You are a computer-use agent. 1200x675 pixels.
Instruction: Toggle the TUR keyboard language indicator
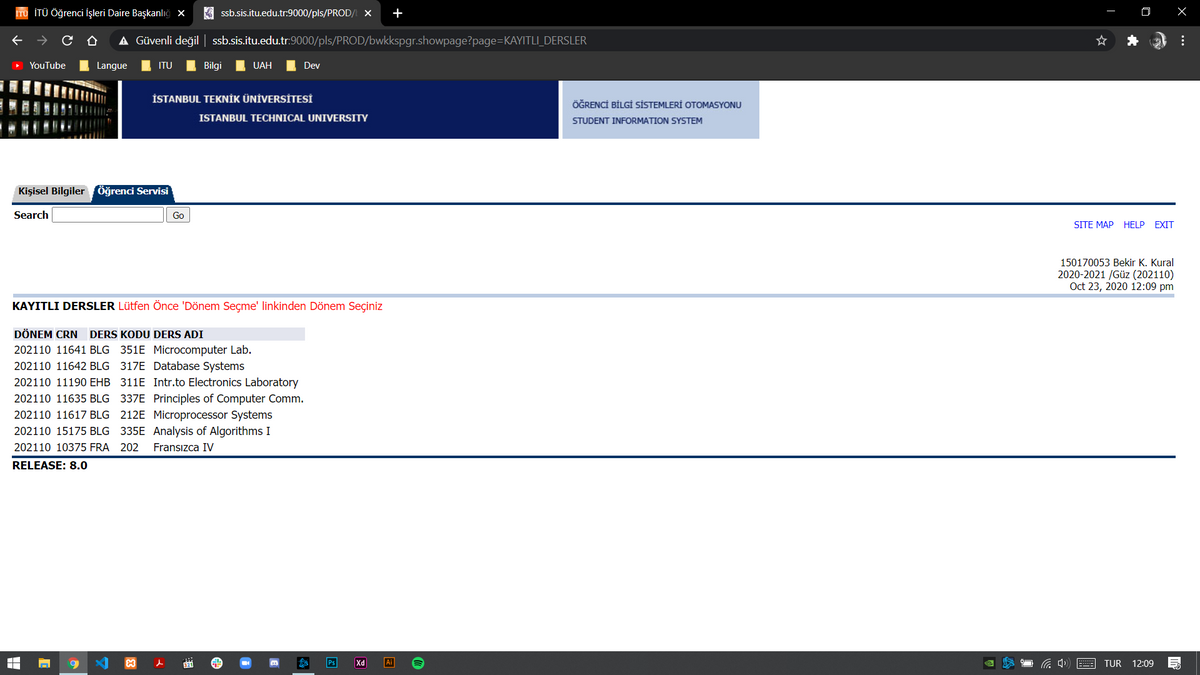click(1112, 664)
